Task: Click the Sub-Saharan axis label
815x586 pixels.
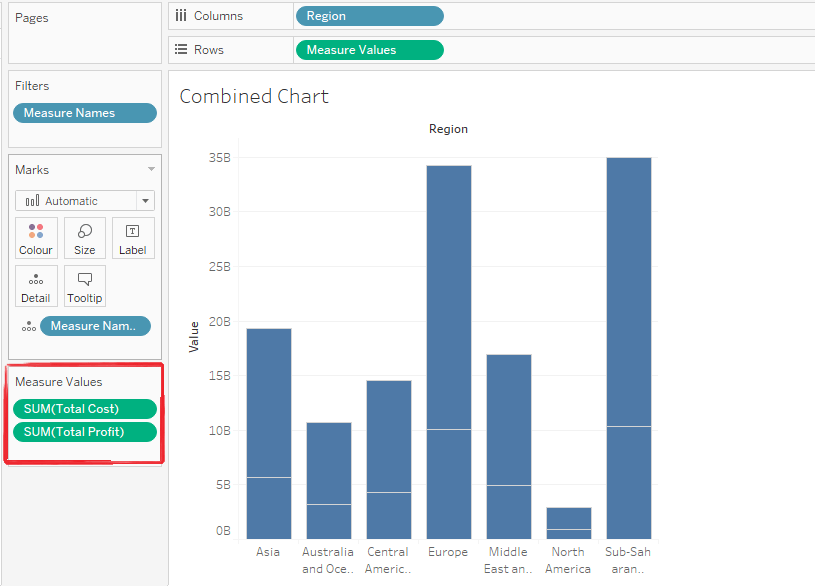Action: click(x=628, y=560)
